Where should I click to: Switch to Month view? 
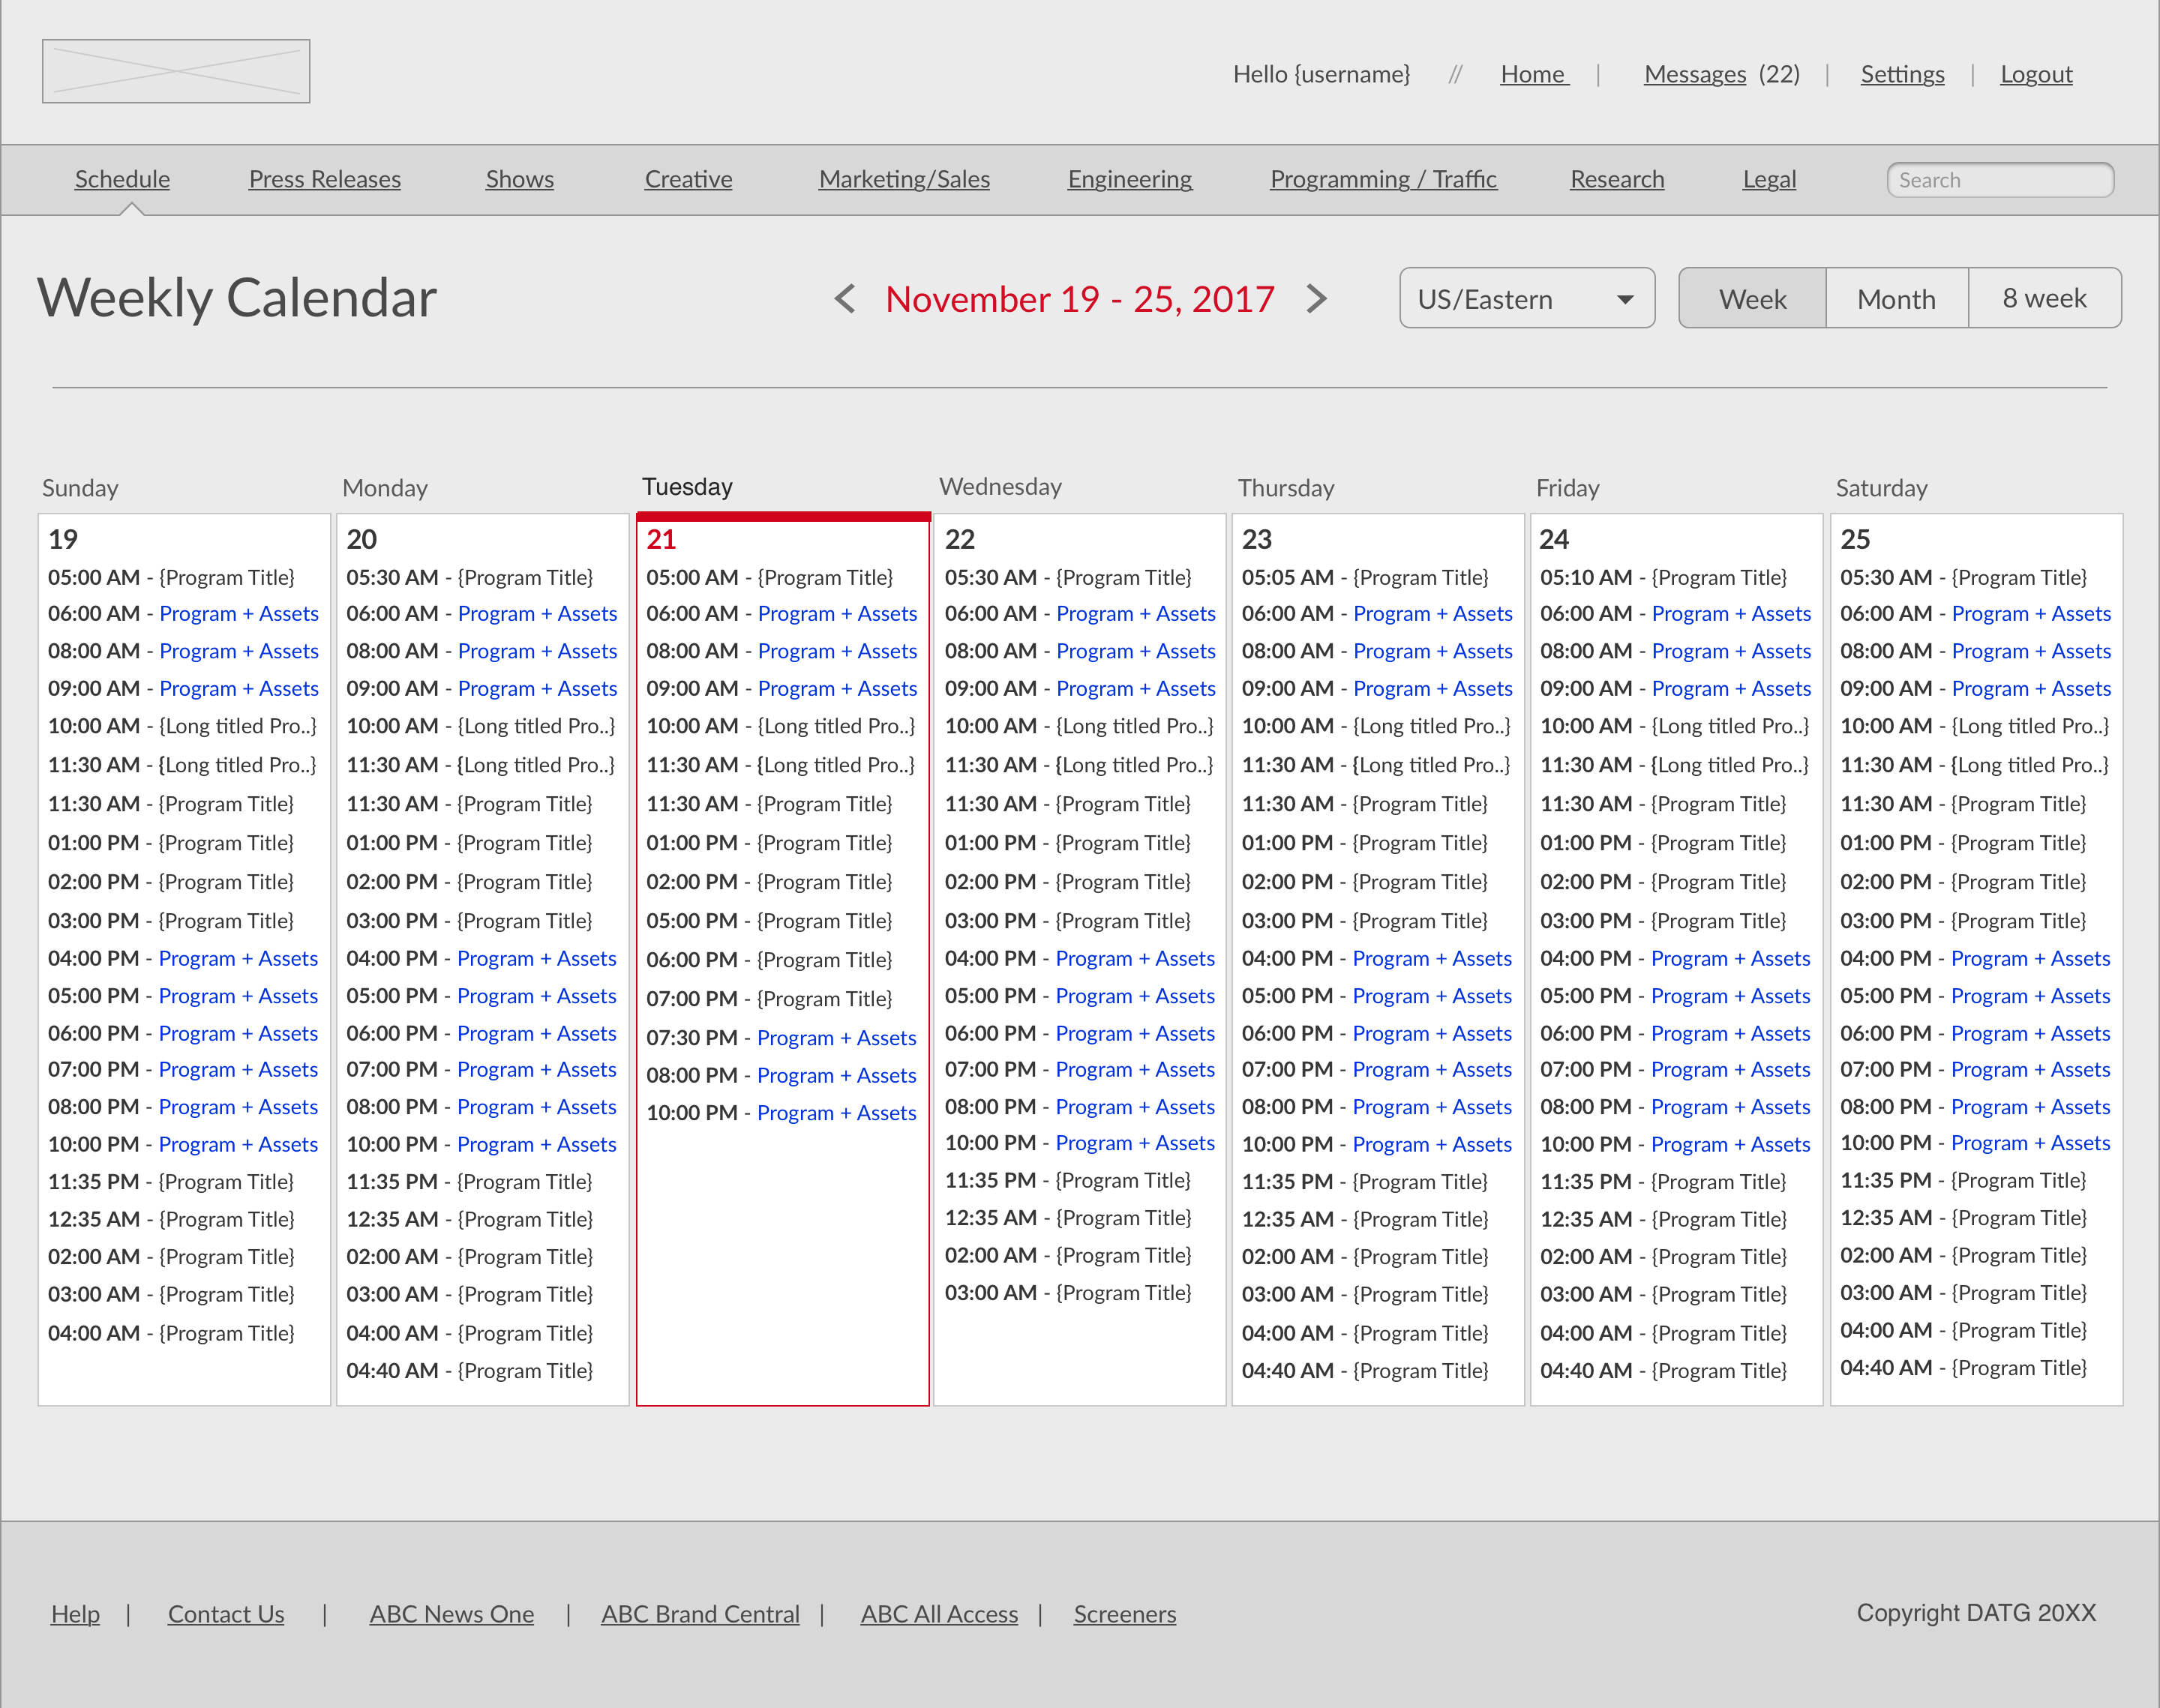[1896, 298]
